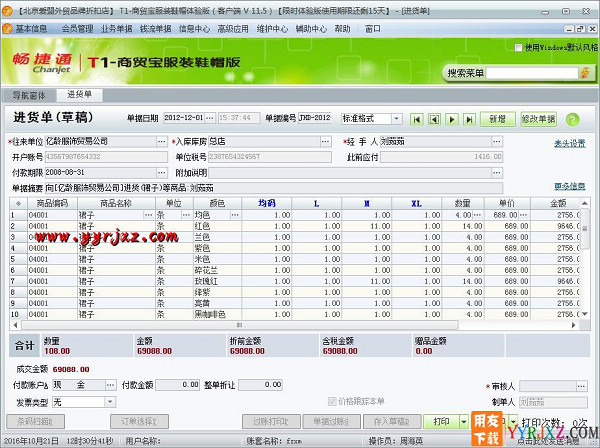This screenshot has width=600, height=448.
Task: Click the 整单折让 input field
Action: pyautogui.click(x=261, y=385)
